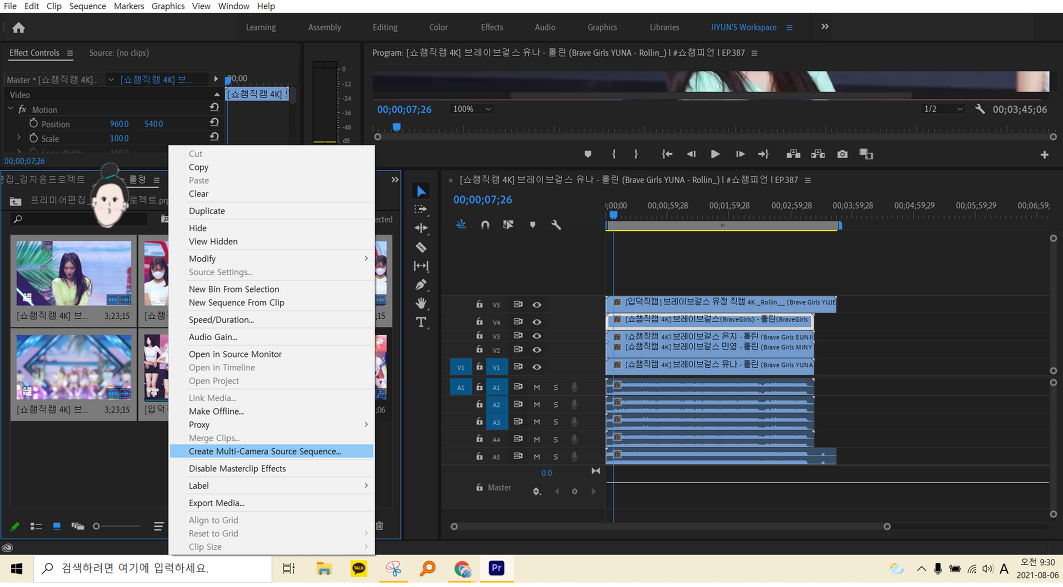Select the Selection (arrow) tool
The height and width of the screenshot is (587, 1063).
tap(421, 191)
